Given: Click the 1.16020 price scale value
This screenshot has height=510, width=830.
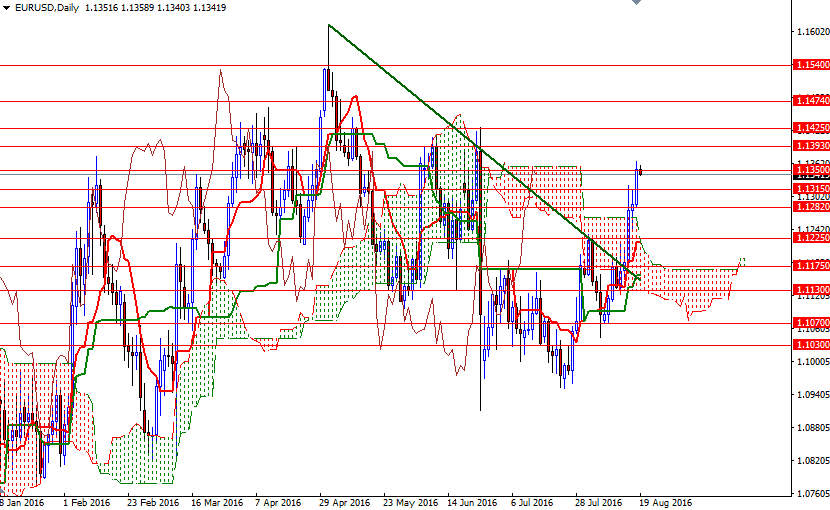Looking at the screenshot, I should coord(813,32).
